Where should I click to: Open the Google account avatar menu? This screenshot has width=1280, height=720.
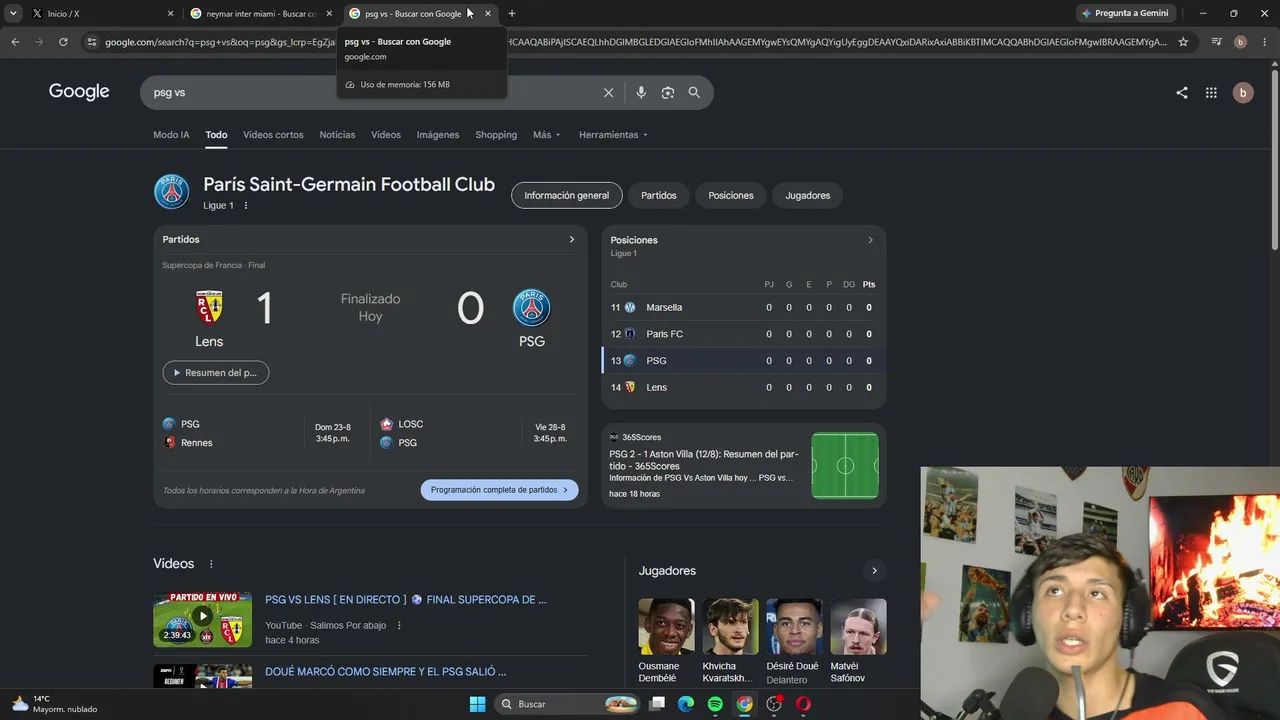pos(1243,92)
